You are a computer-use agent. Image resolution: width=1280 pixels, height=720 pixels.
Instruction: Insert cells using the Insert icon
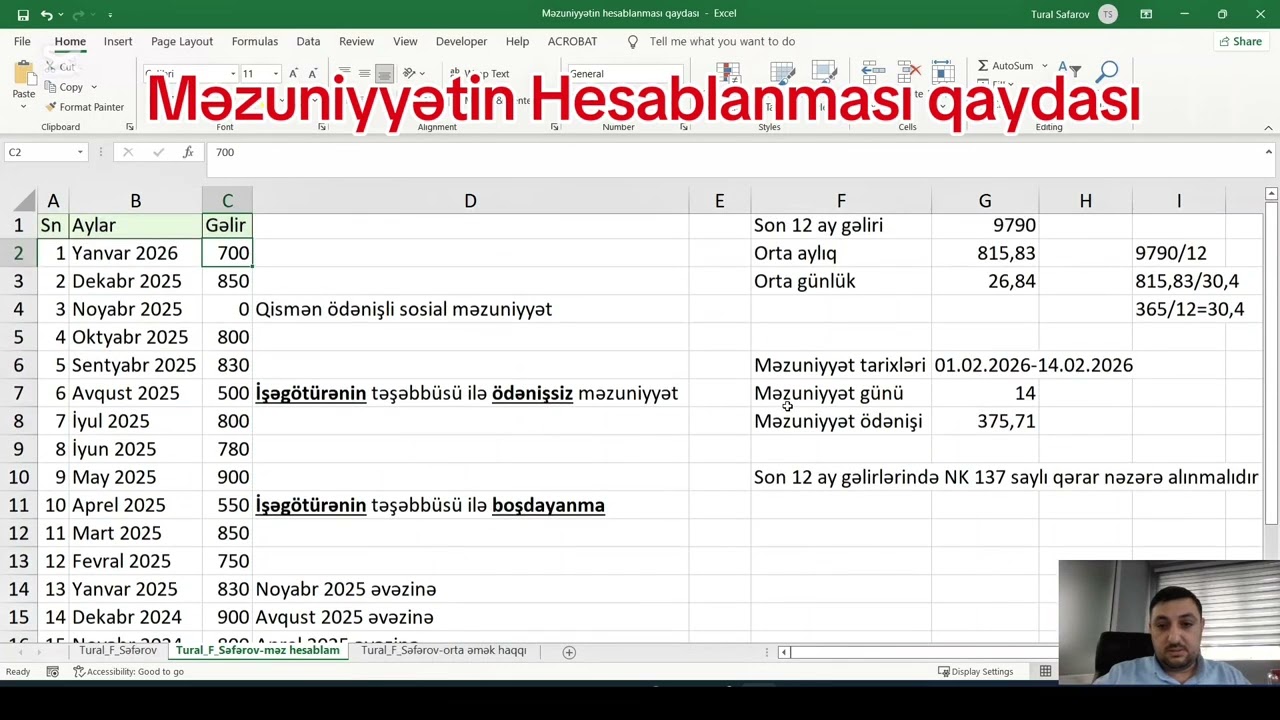[x=872, y=72]
